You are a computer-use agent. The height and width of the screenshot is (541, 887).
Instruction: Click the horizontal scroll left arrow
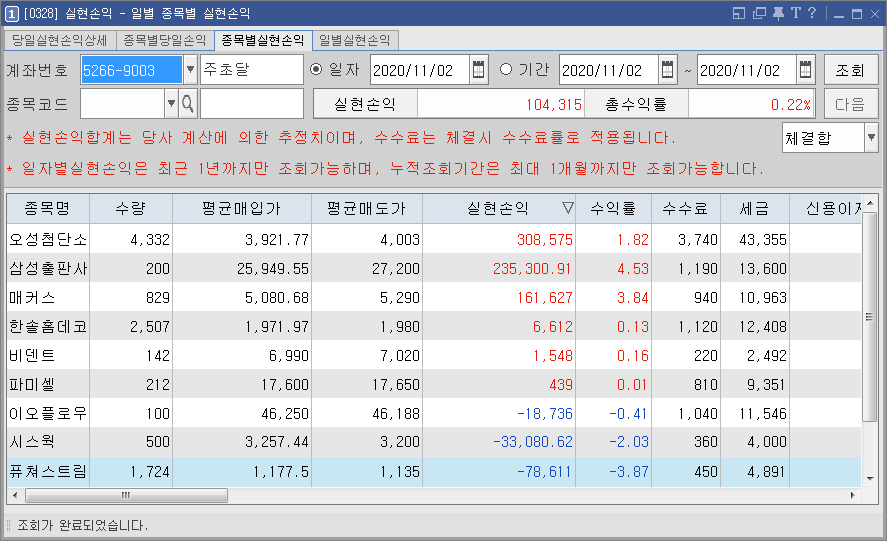(x=15, y=495)
